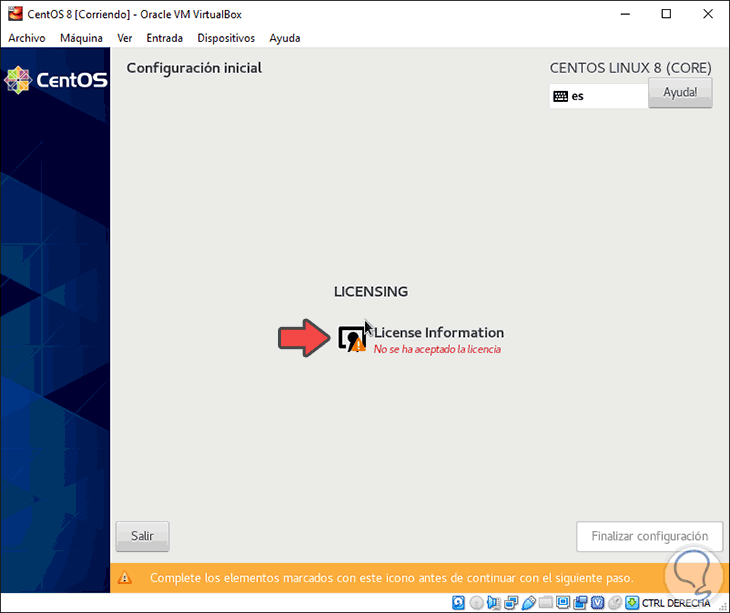
Task: Click the CPU virtualization 'V' icon in status bar
Action: (x=597, y=603)
